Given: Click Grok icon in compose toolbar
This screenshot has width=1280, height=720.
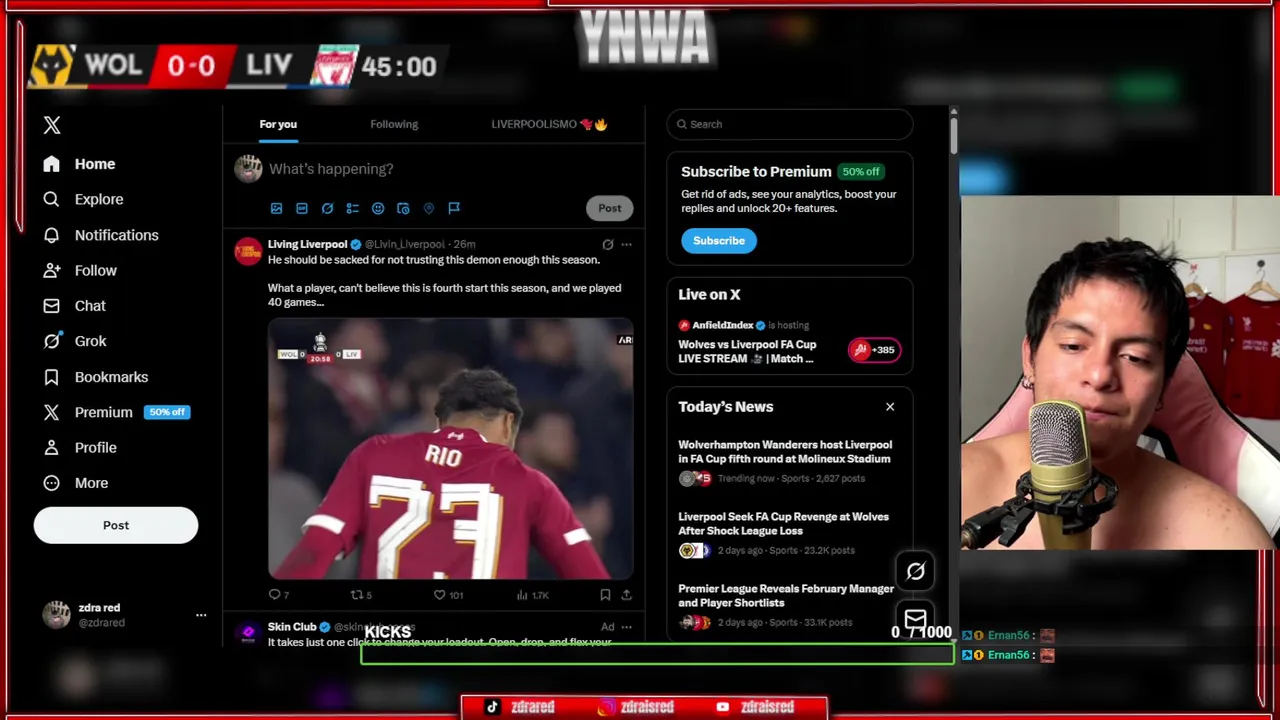Looking at the screenshot, I should pyautogui.click(x=327, y=208).
